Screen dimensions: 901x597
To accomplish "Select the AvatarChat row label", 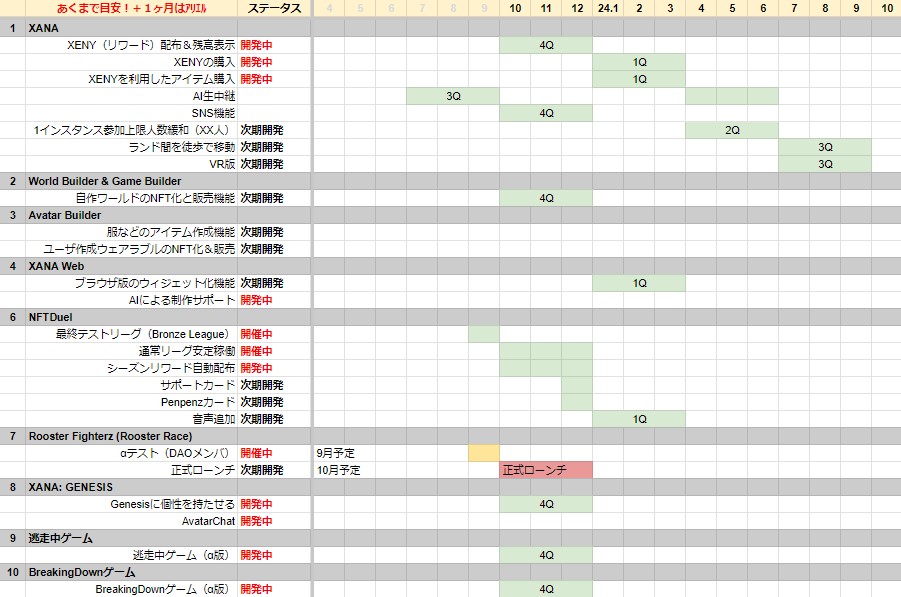I will pyautogui.click(x=209, y=521).
